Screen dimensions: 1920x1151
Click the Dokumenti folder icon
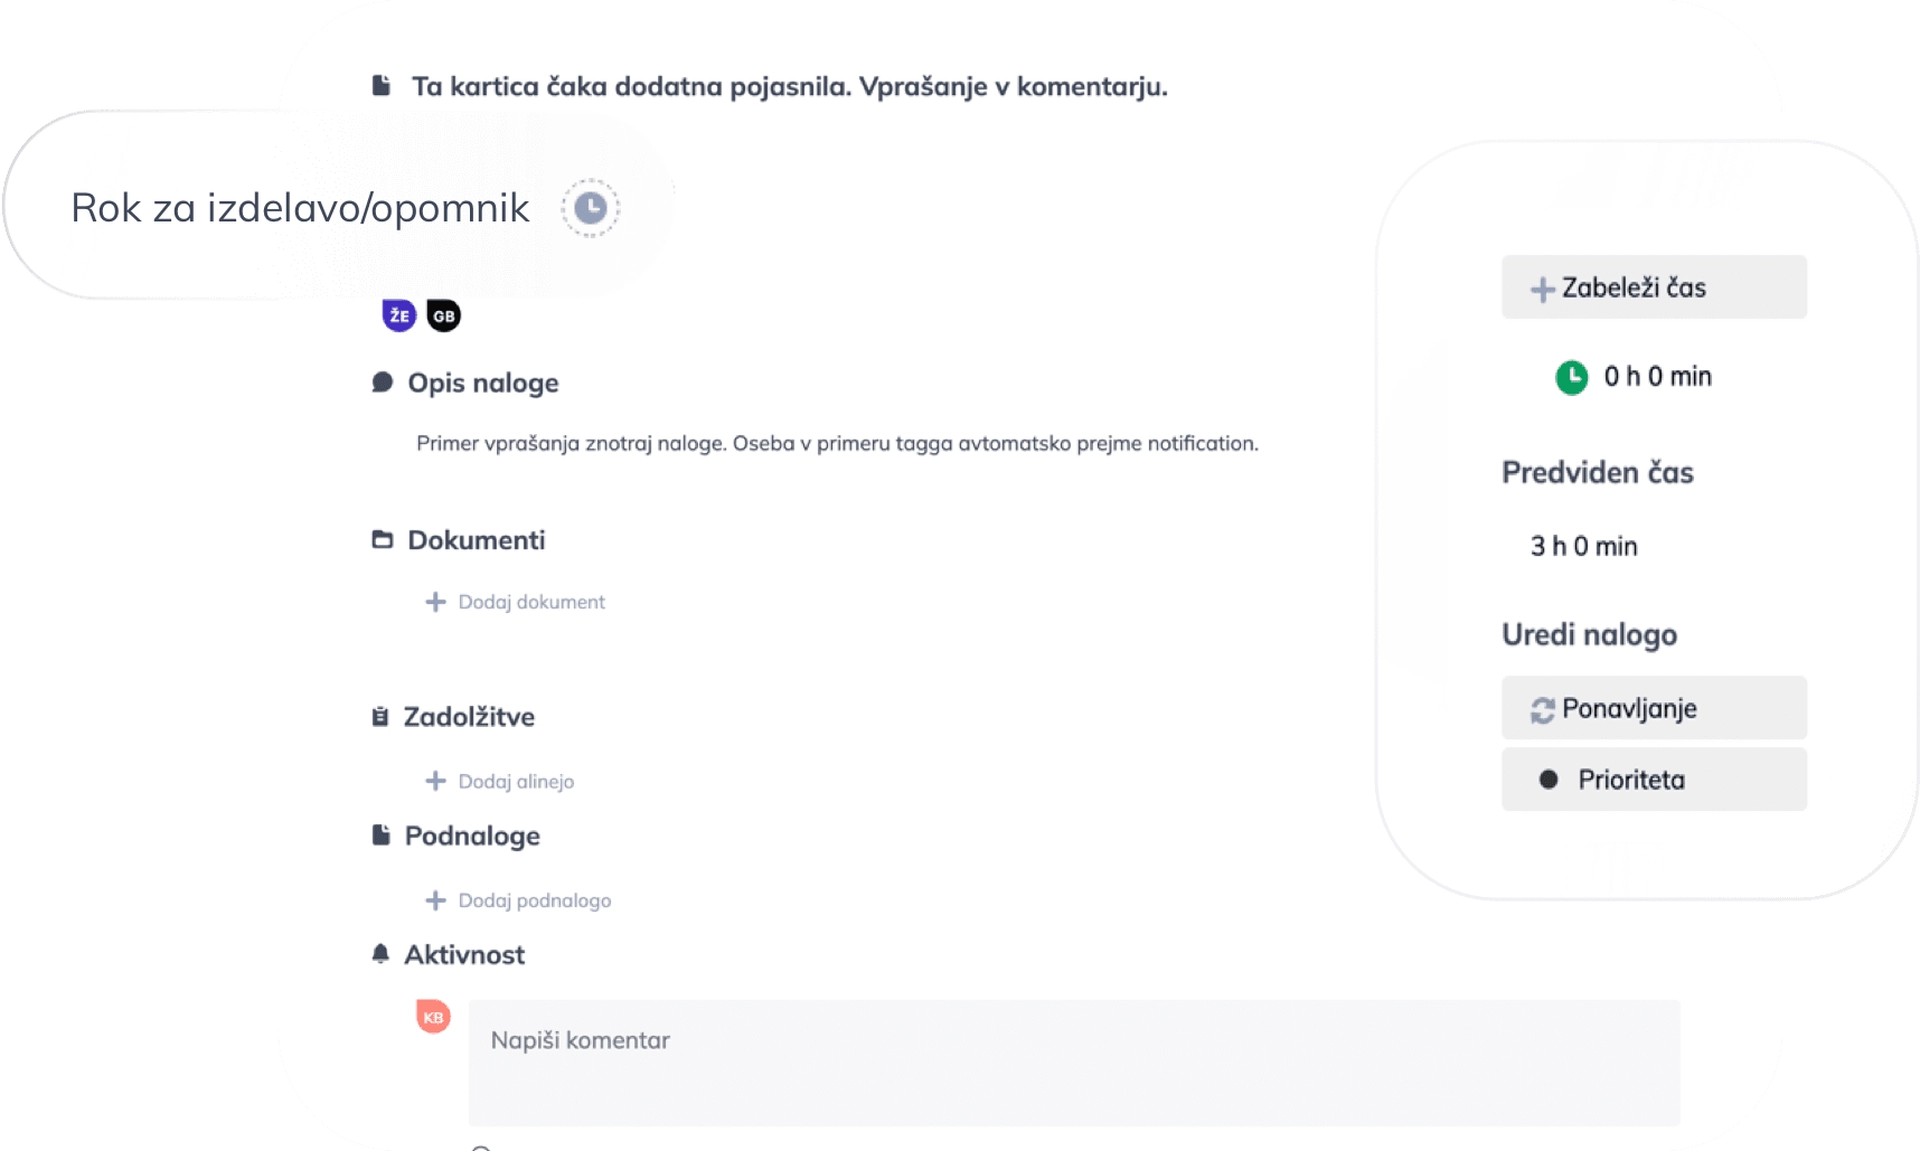(382, 540)
